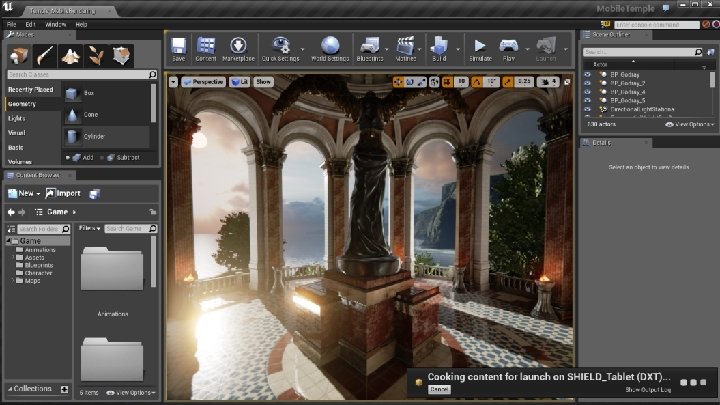This screenshot has width=720, height=405.
Task: Open the Lit view mode dropdown
Action: (x=239, y=82)
